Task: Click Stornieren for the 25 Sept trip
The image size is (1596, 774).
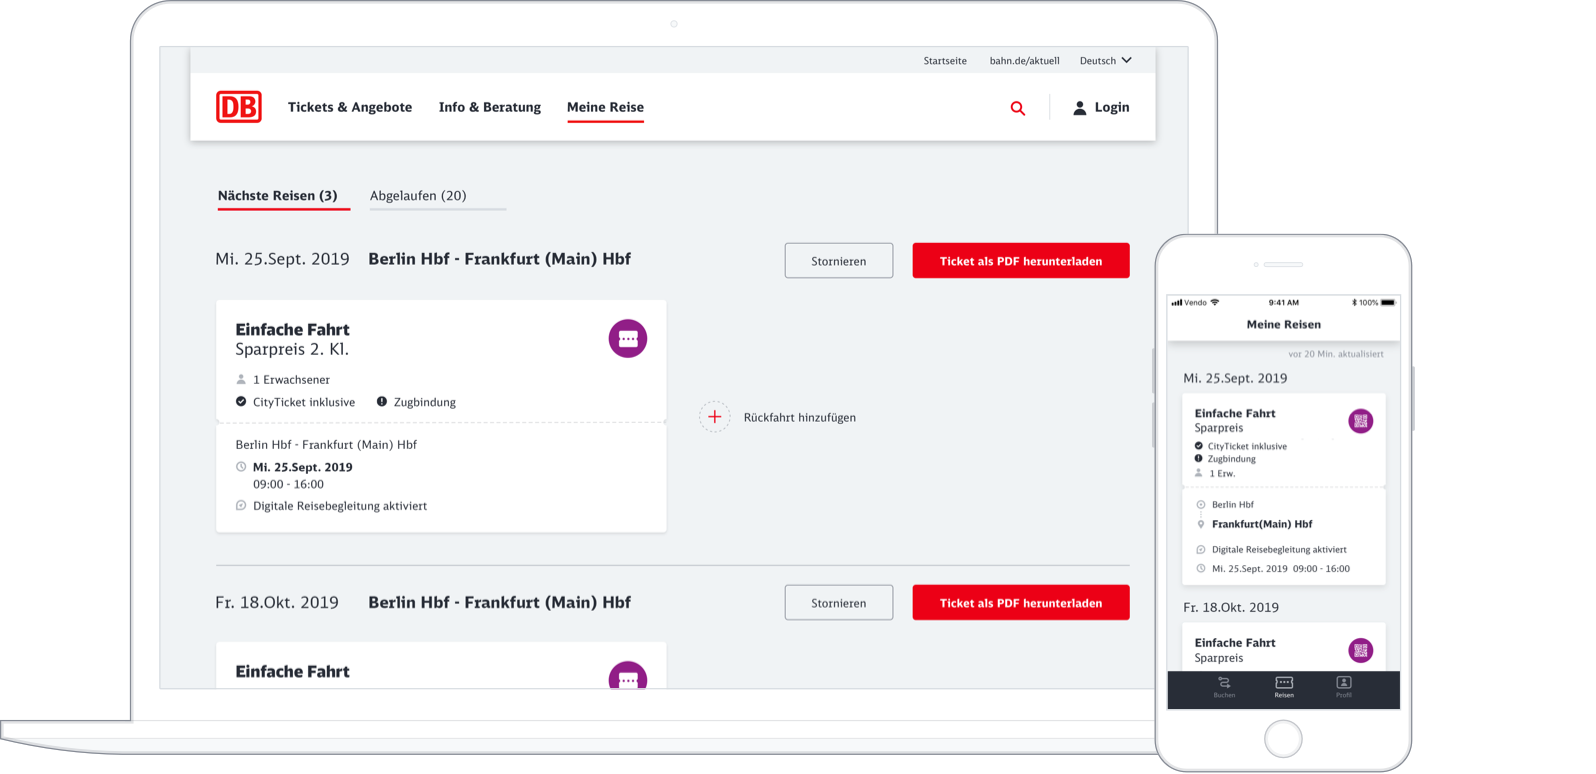Action: (x=838, y=261)
